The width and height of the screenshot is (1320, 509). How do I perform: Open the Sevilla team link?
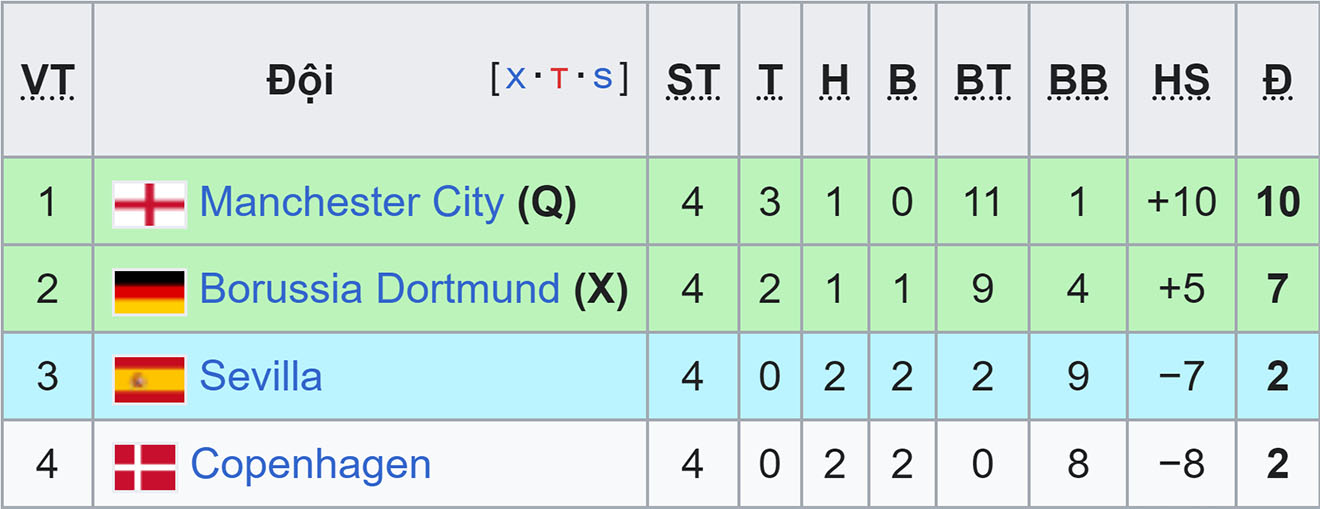[x=261, y=377]
